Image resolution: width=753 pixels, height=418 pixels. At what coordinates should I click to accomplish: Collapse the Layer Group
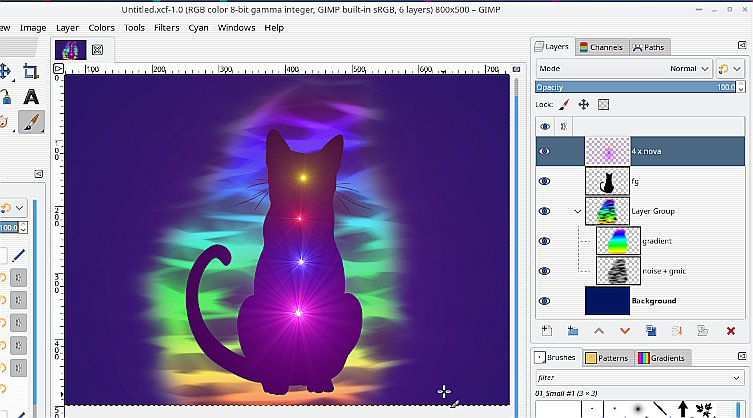577,212
